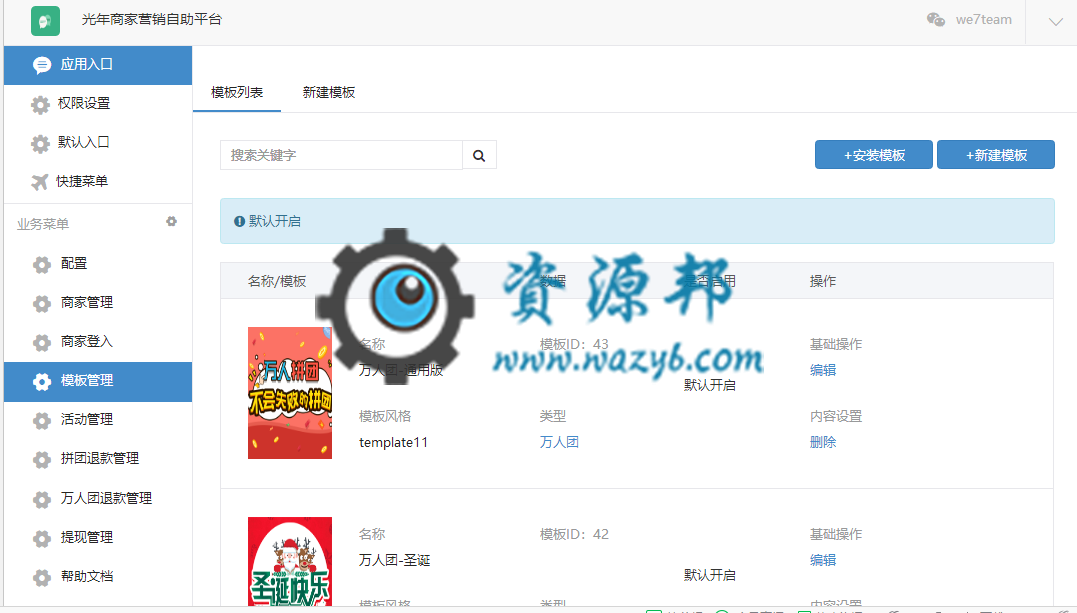Focus the 搜索关键字 search field
Screen dimensions: 1077x613
341,155
